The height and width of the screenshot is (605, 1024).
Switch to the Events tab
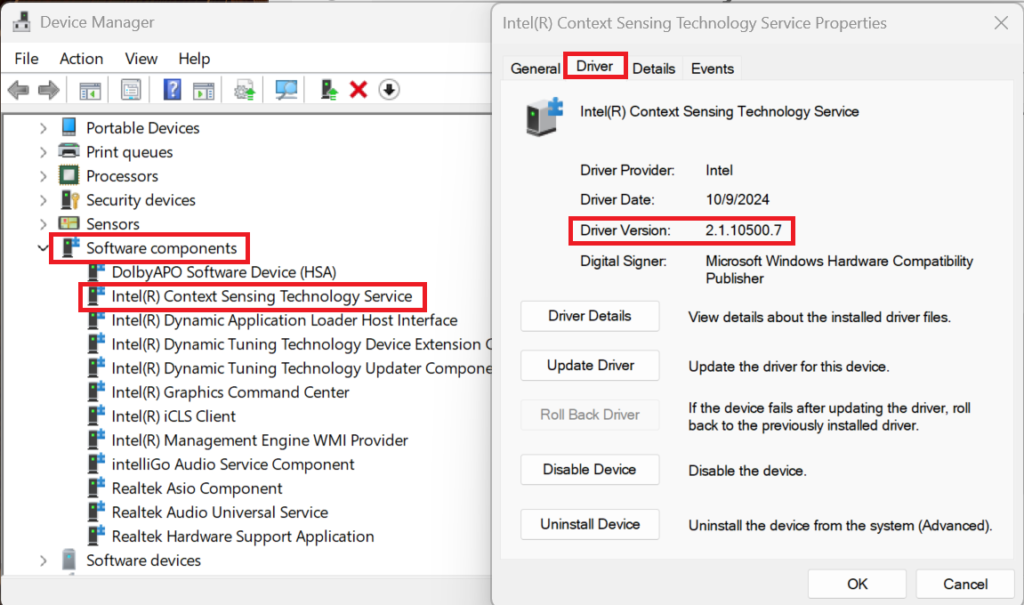point(712,68)
